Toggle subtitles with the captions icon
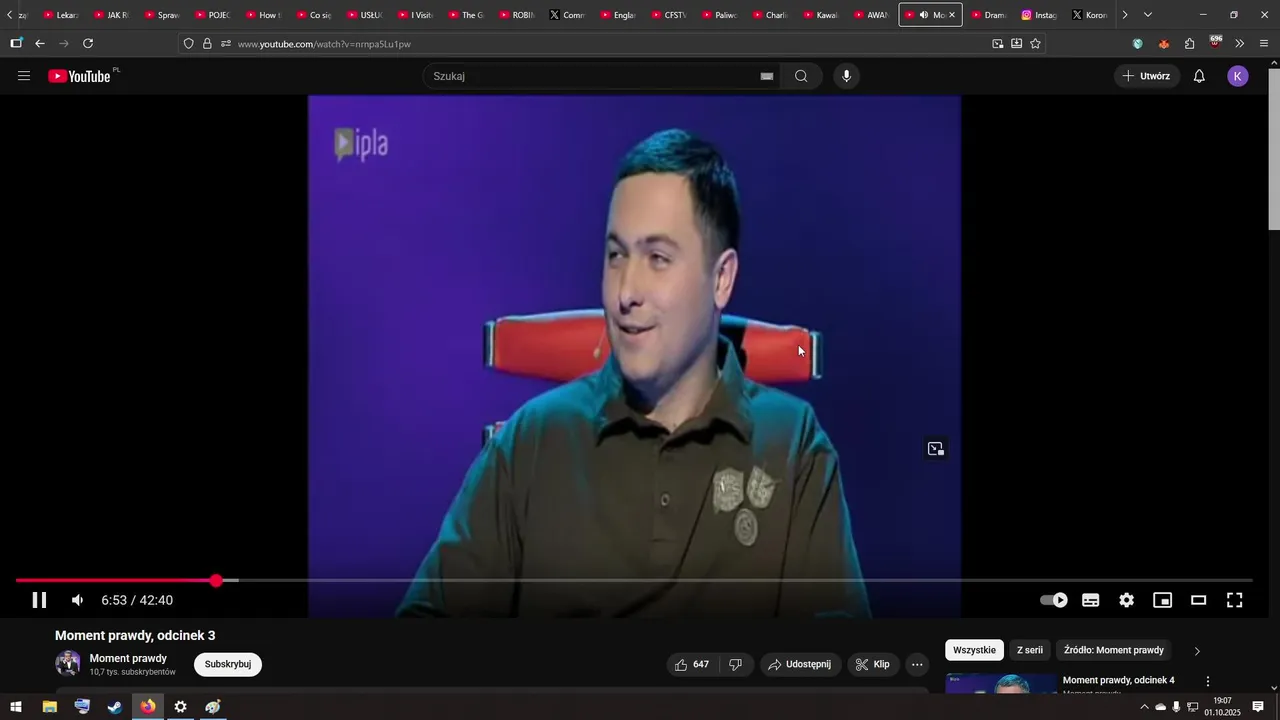1280x720 pixels. click(1091, 600)
